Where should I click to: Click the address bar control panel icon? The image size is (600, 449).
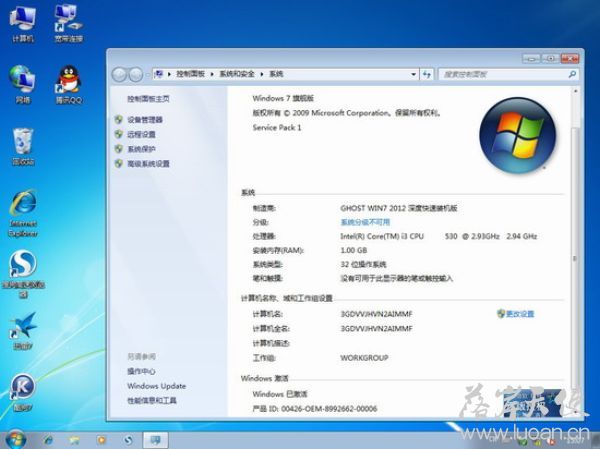click(x=158, y=74)
